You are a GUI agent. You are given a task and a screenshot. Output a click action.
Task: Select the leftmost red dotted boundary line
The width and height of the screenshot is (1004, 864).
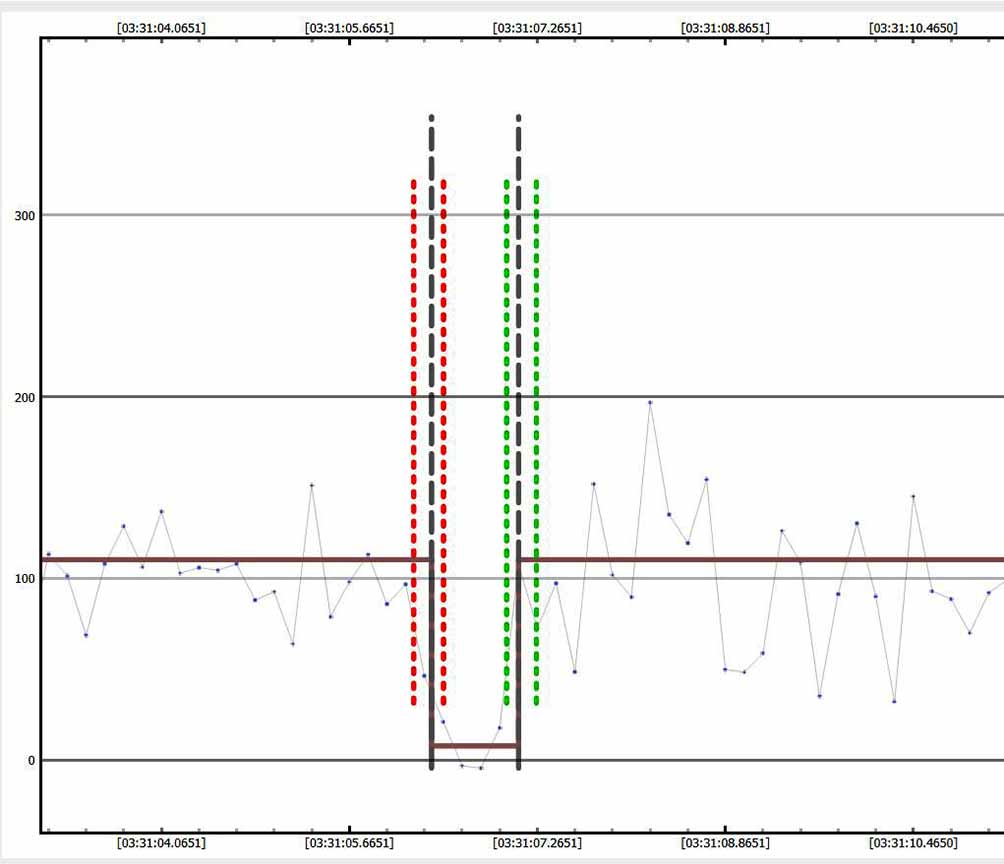[414, 442]
